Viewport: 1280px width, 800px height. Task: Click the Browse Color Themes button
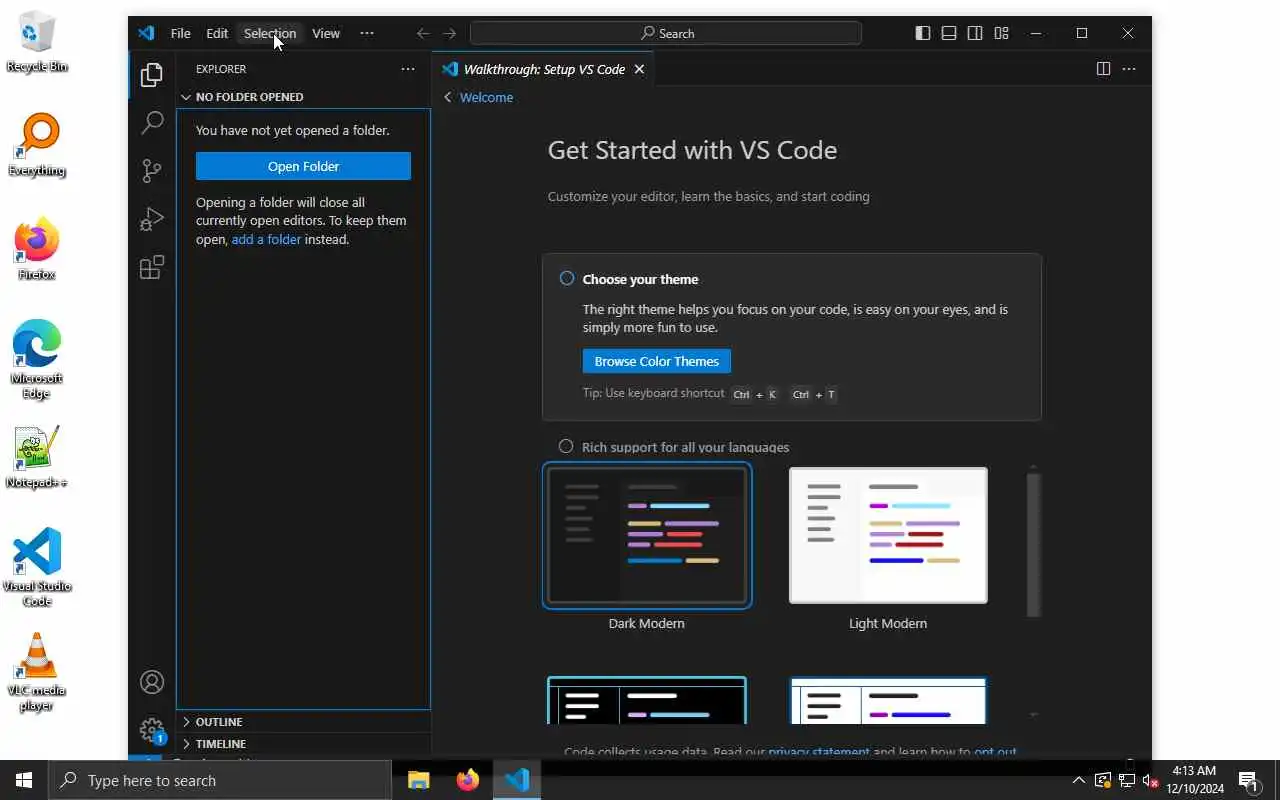(x=657, y=361)
